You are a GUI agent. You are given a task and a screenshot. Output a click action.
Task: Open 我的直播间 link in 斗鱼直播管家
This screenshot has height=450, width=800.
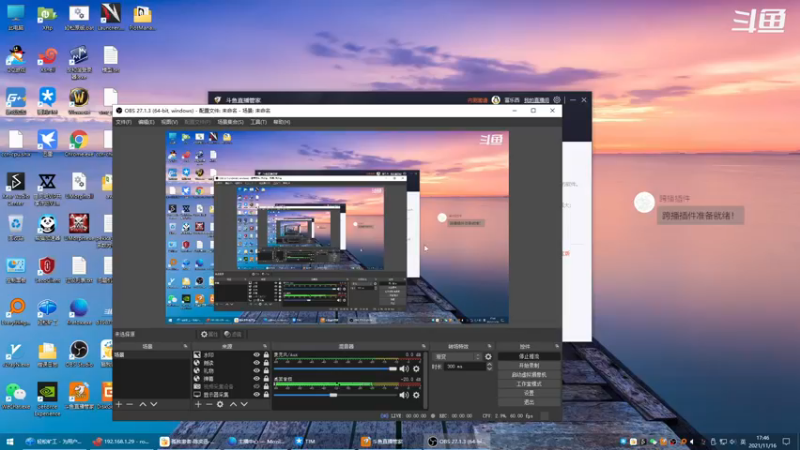pyautogui.click(x=536, y=100)
